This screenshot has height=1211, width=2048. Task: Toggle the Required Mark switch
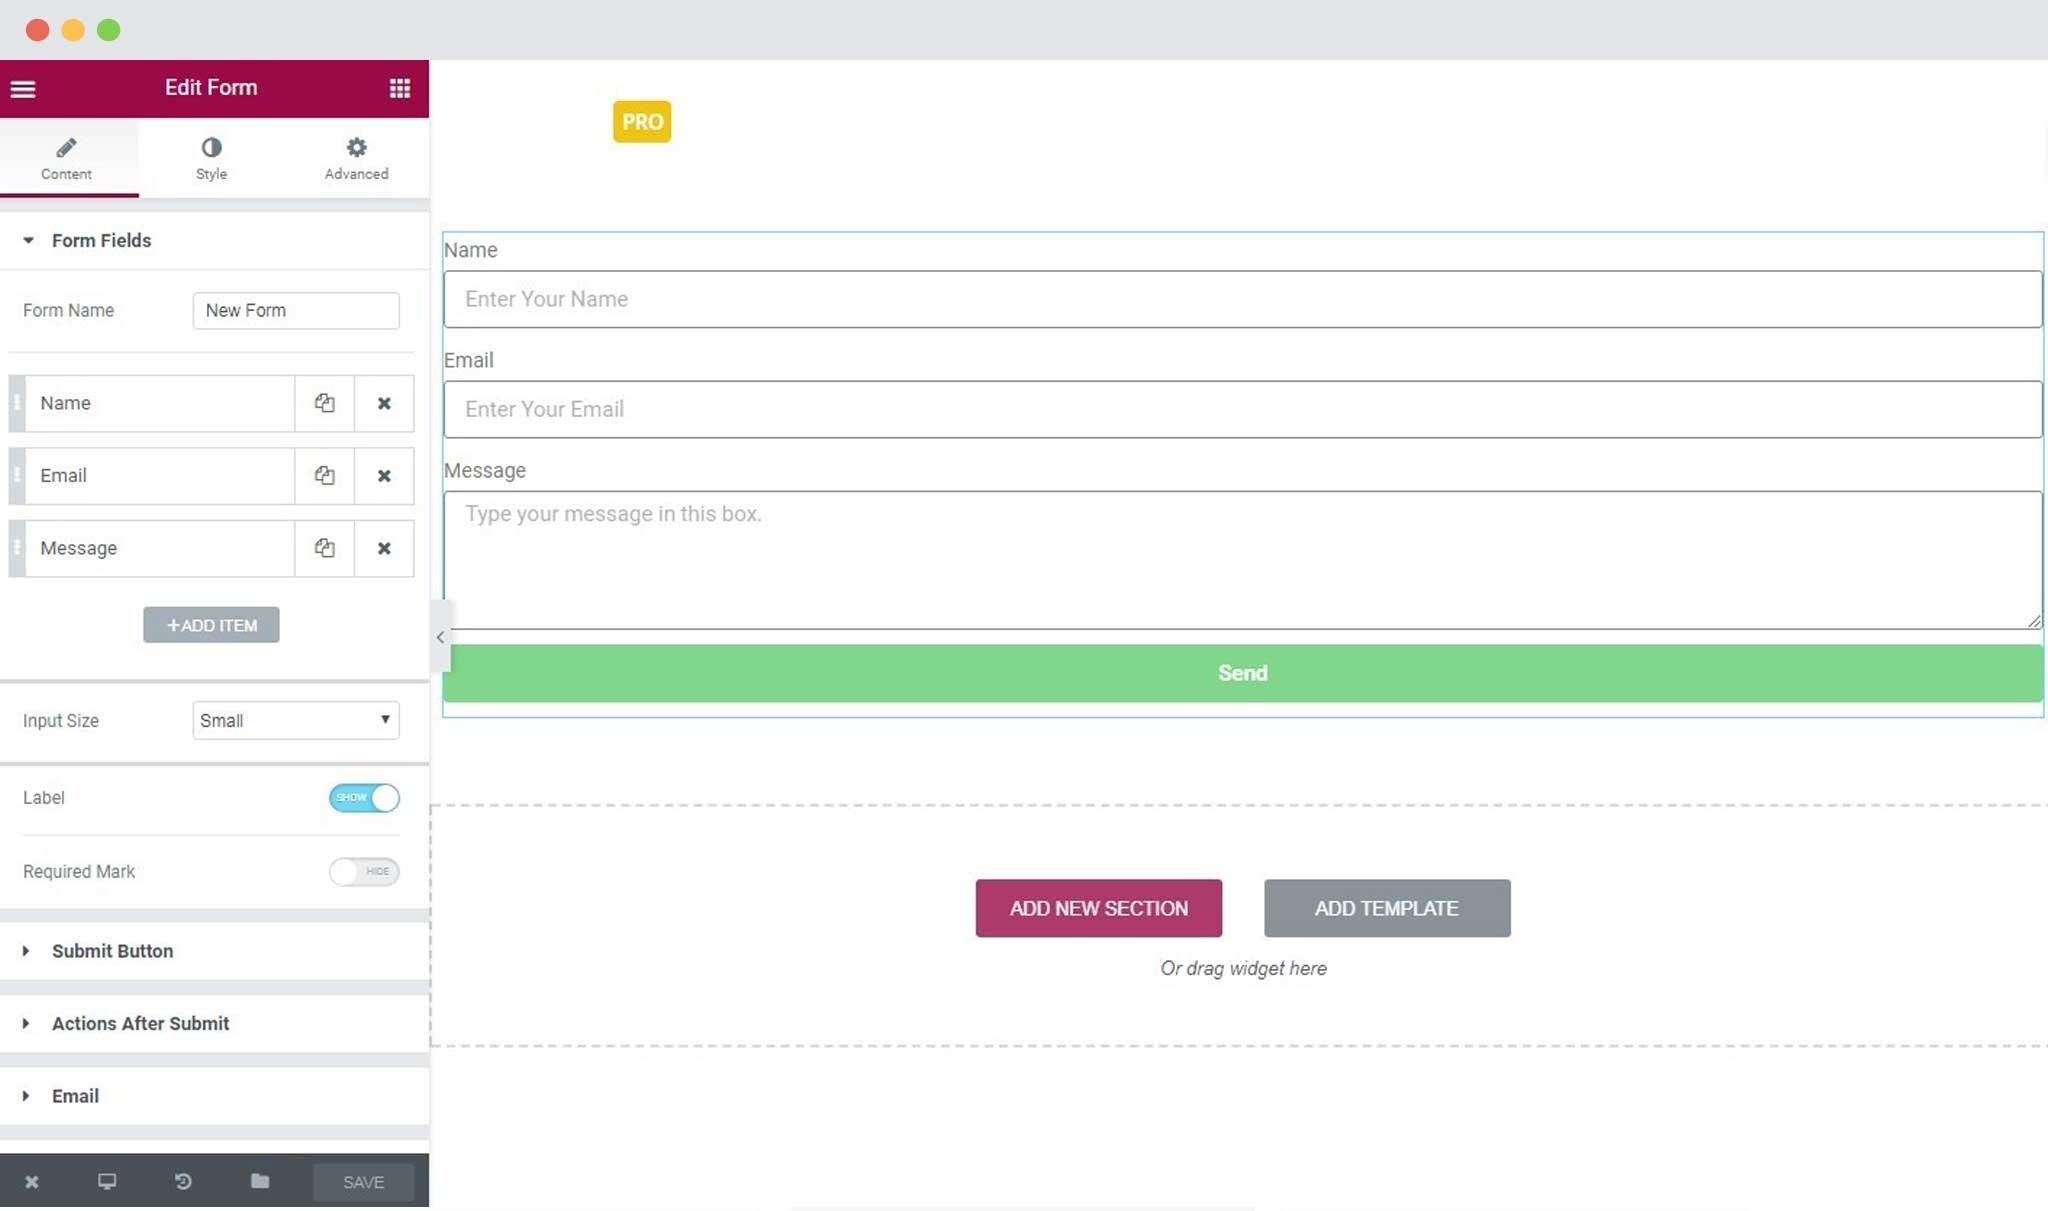[x=364, y=871]
